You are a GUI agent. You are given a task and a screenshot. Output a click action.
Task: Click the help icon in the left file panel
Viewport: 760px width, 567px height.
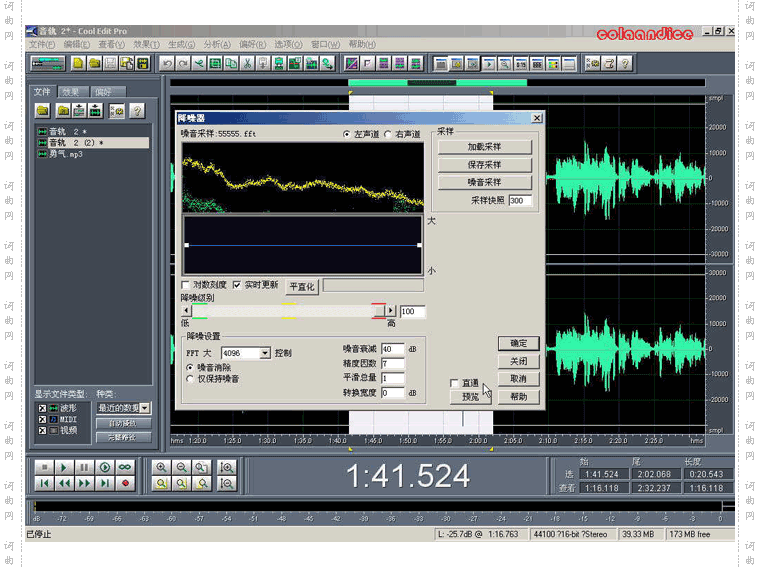(x=137, y=111)
